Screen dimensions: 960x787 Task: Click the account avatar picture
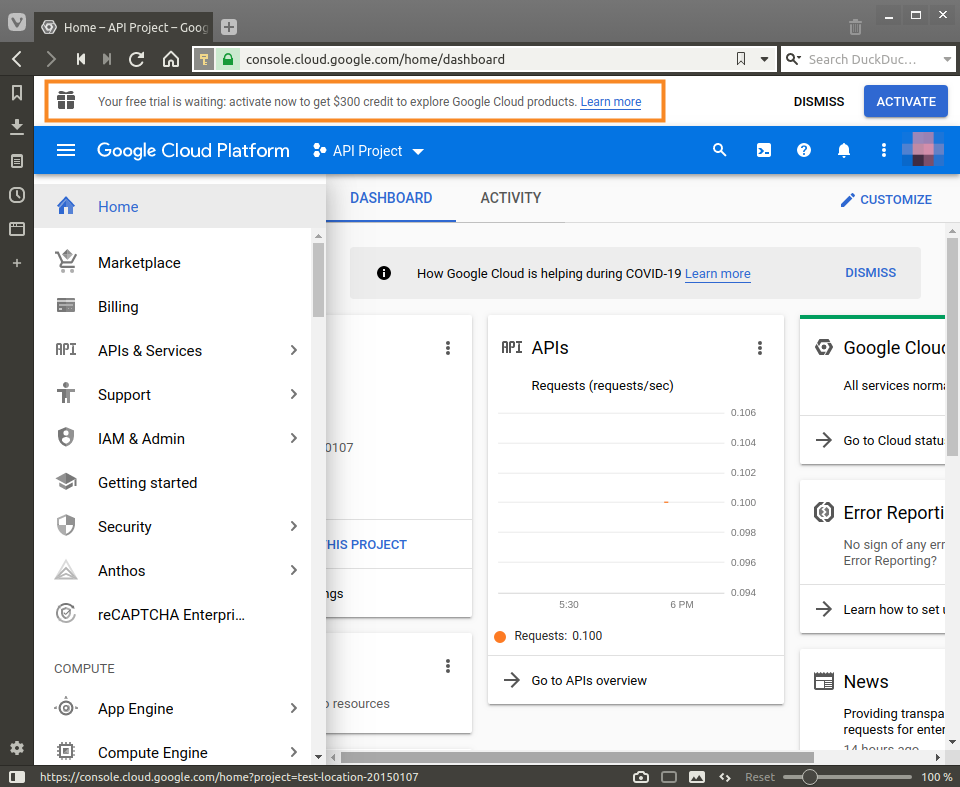923,149
